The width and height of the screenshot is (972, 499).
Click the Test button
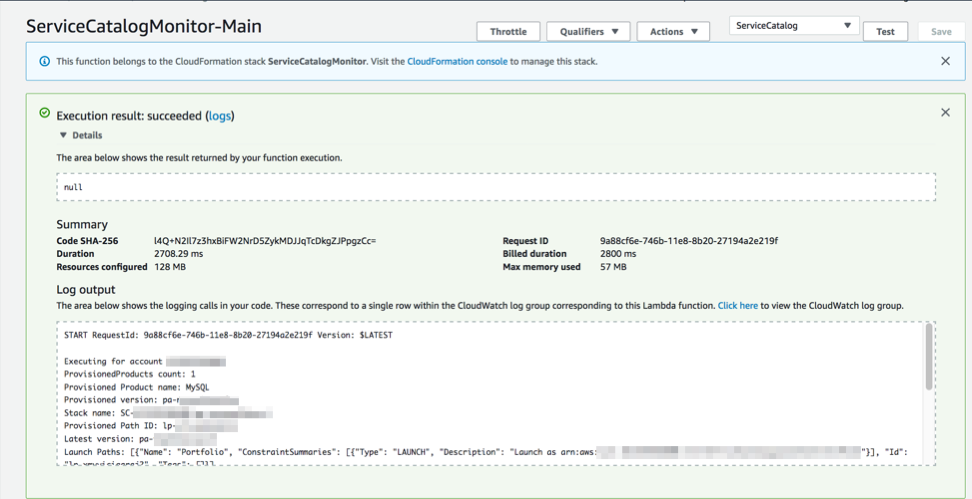[x=885, y=32]
